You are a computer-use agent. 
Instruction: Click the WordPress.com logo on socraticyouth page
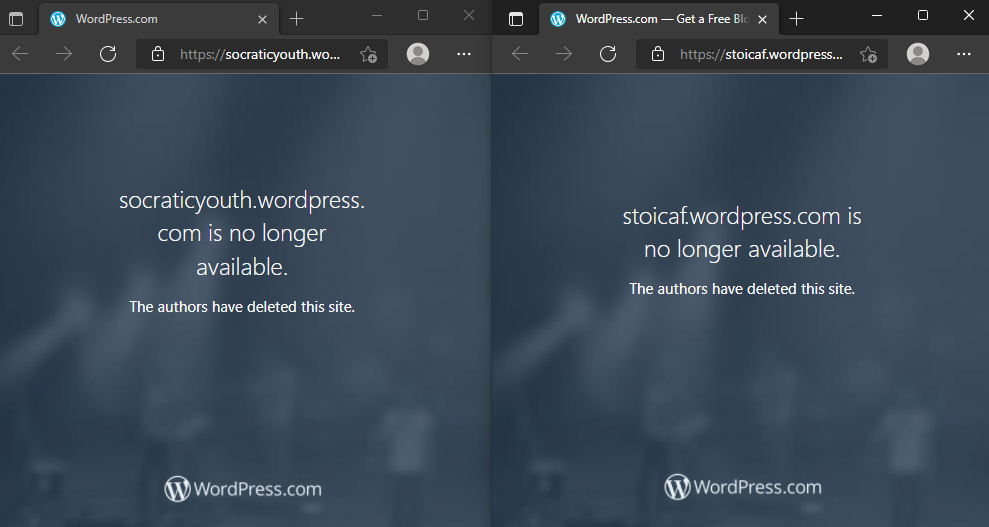(243, 489)
